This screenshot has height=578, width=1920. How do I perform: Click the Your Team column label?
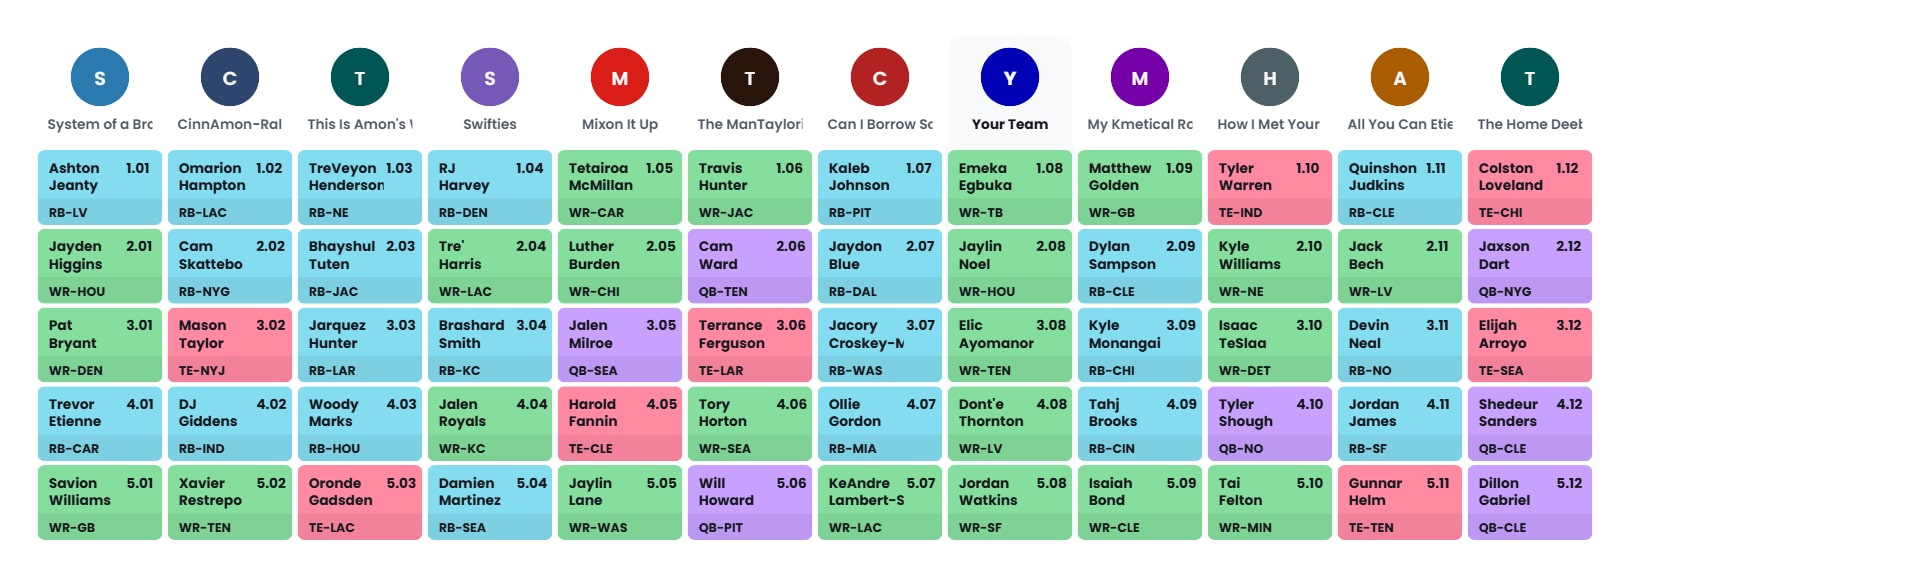[x=1010, y=125]
